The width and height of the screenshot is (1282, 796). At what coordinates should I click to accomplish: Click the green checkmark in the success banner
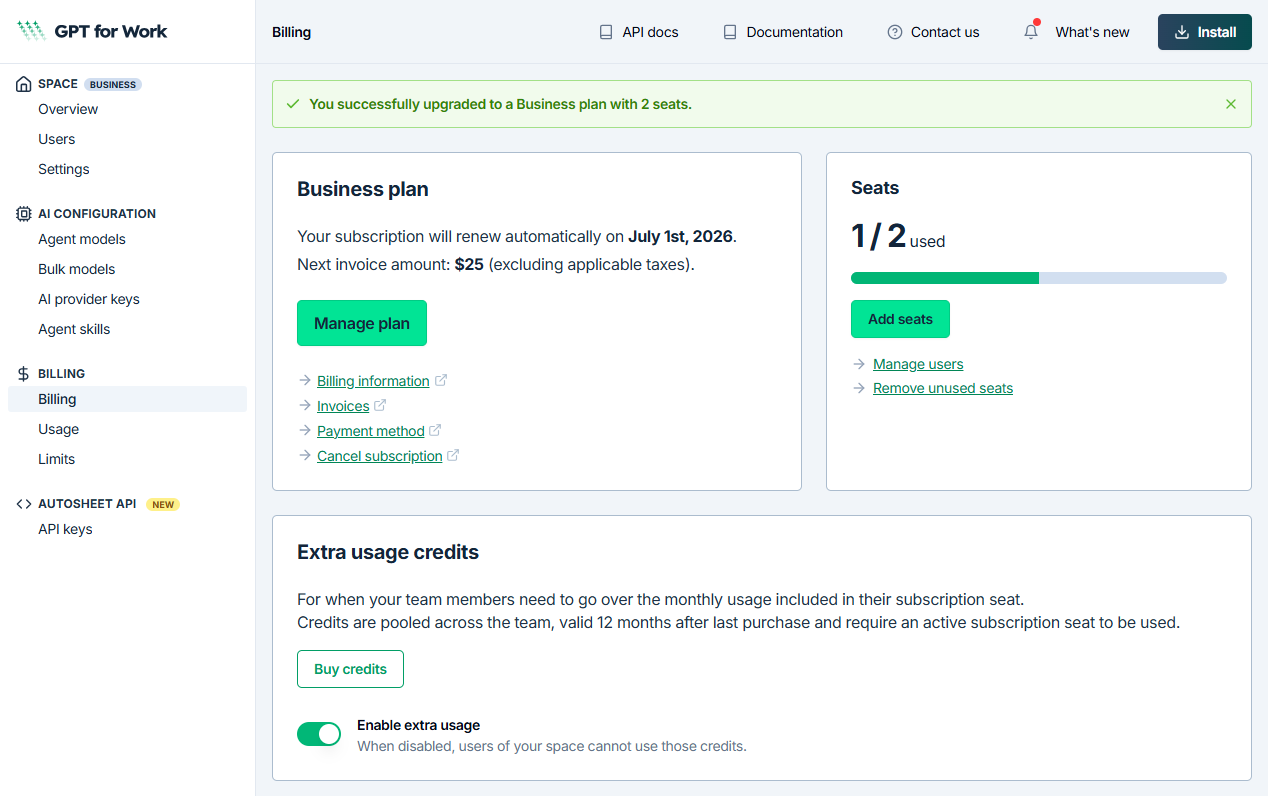coord(293,104)
